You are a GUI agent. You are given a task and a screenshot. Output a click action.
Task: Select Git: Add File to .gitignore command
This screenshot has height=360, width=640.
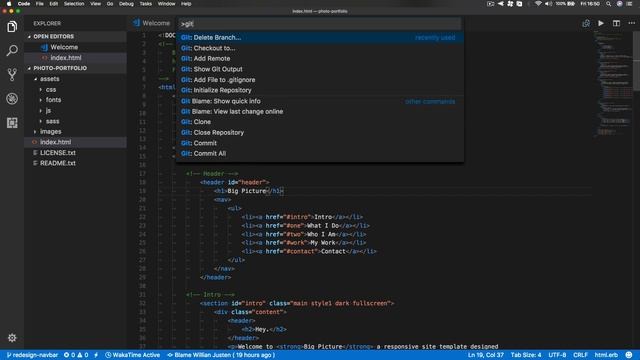(320, 80)
